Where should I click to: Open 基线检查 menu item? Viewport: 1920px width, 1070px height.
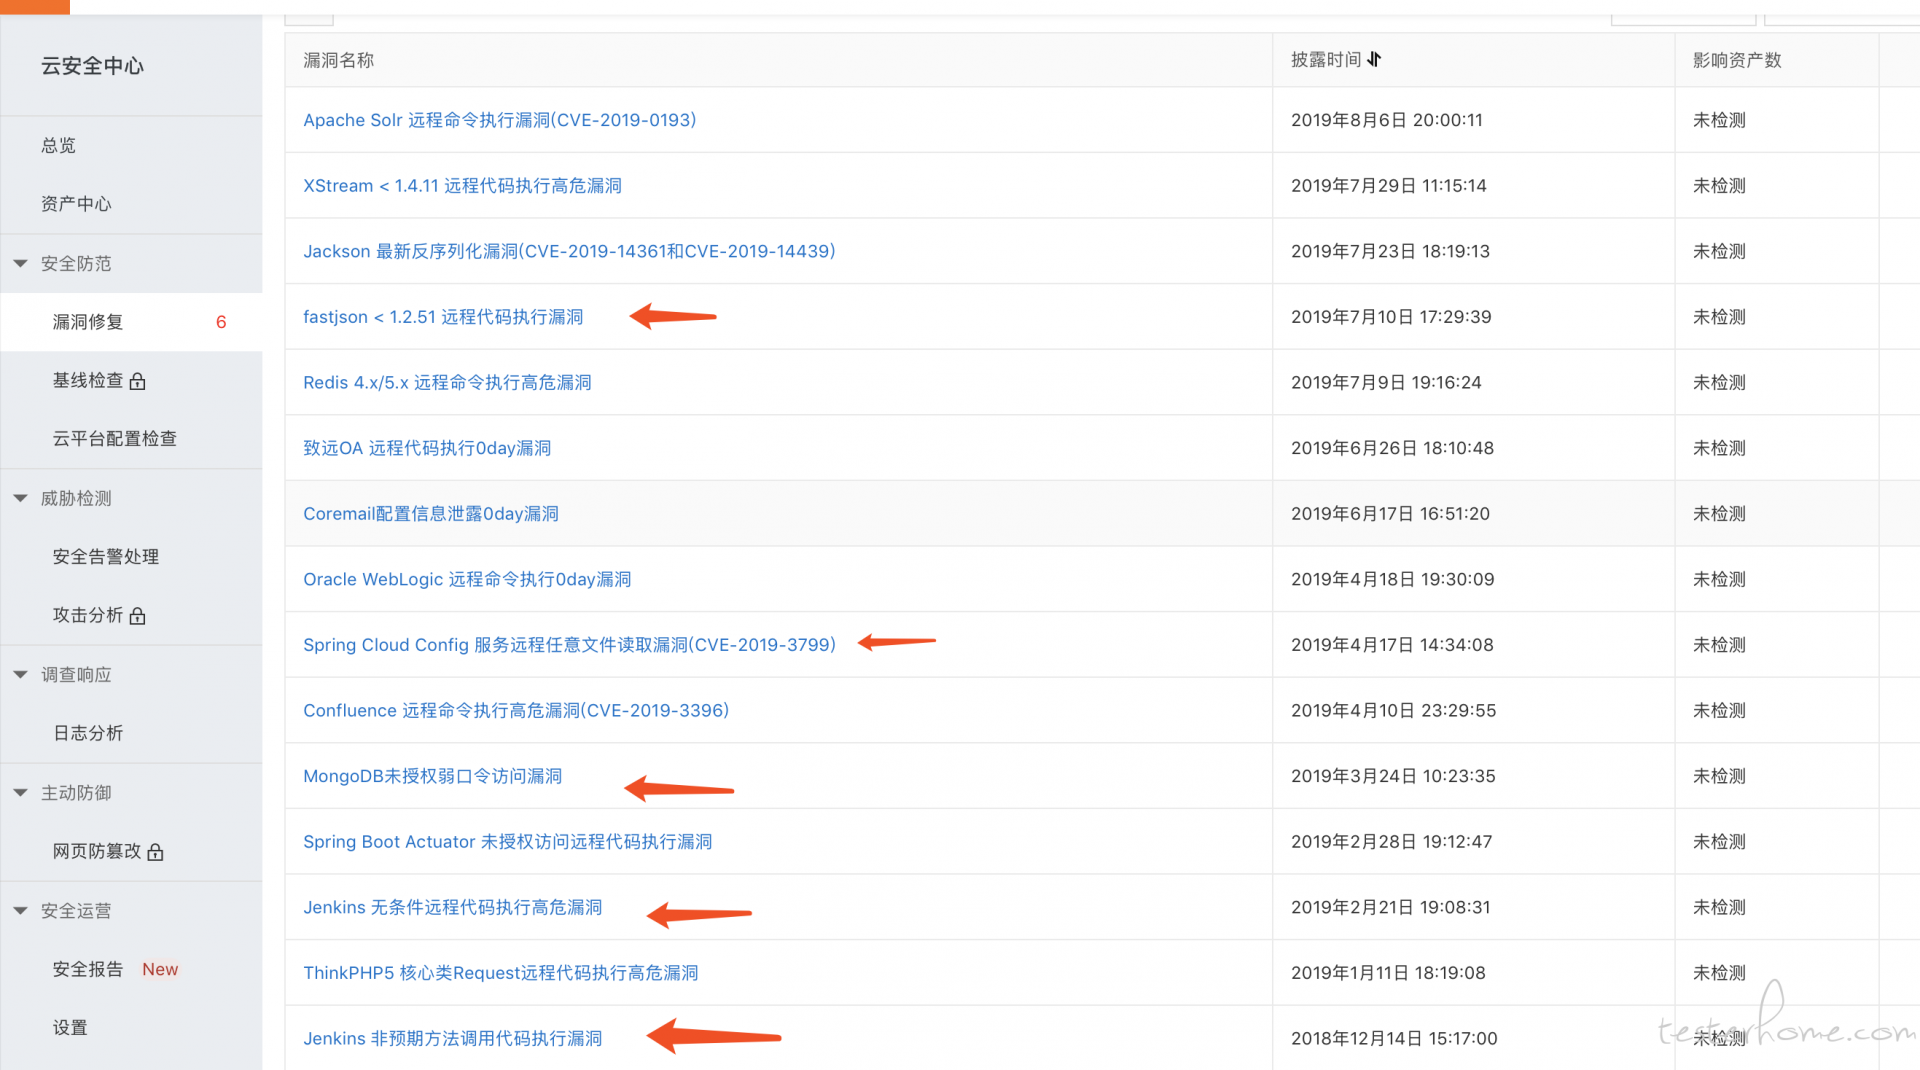tap(88, 380)
